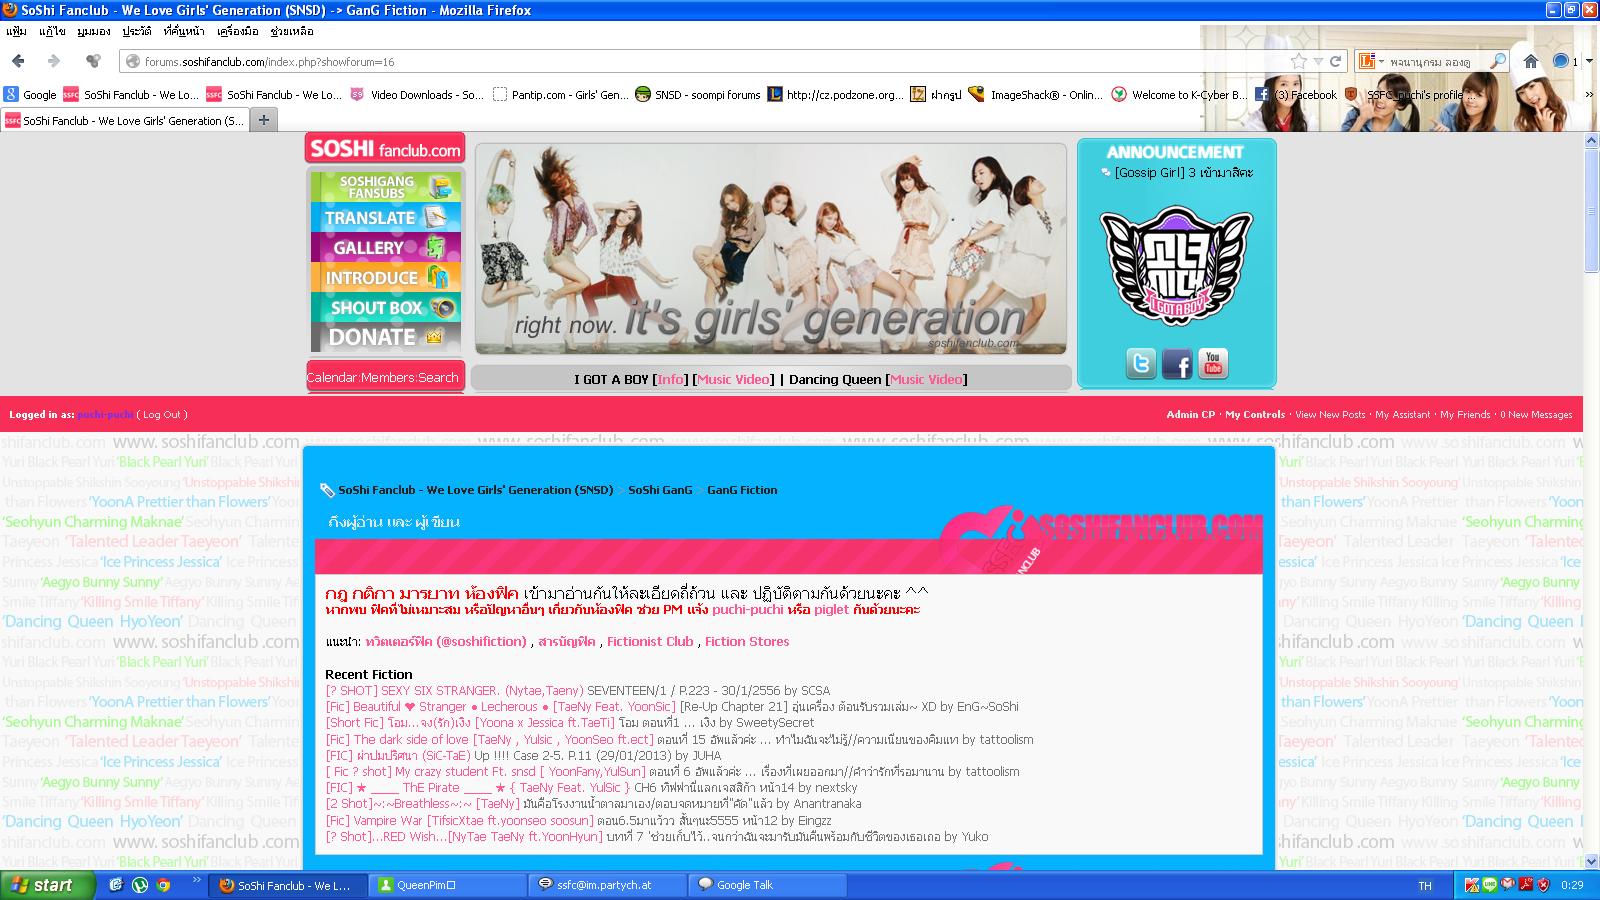Click View New Posts

coord(1330,415)
